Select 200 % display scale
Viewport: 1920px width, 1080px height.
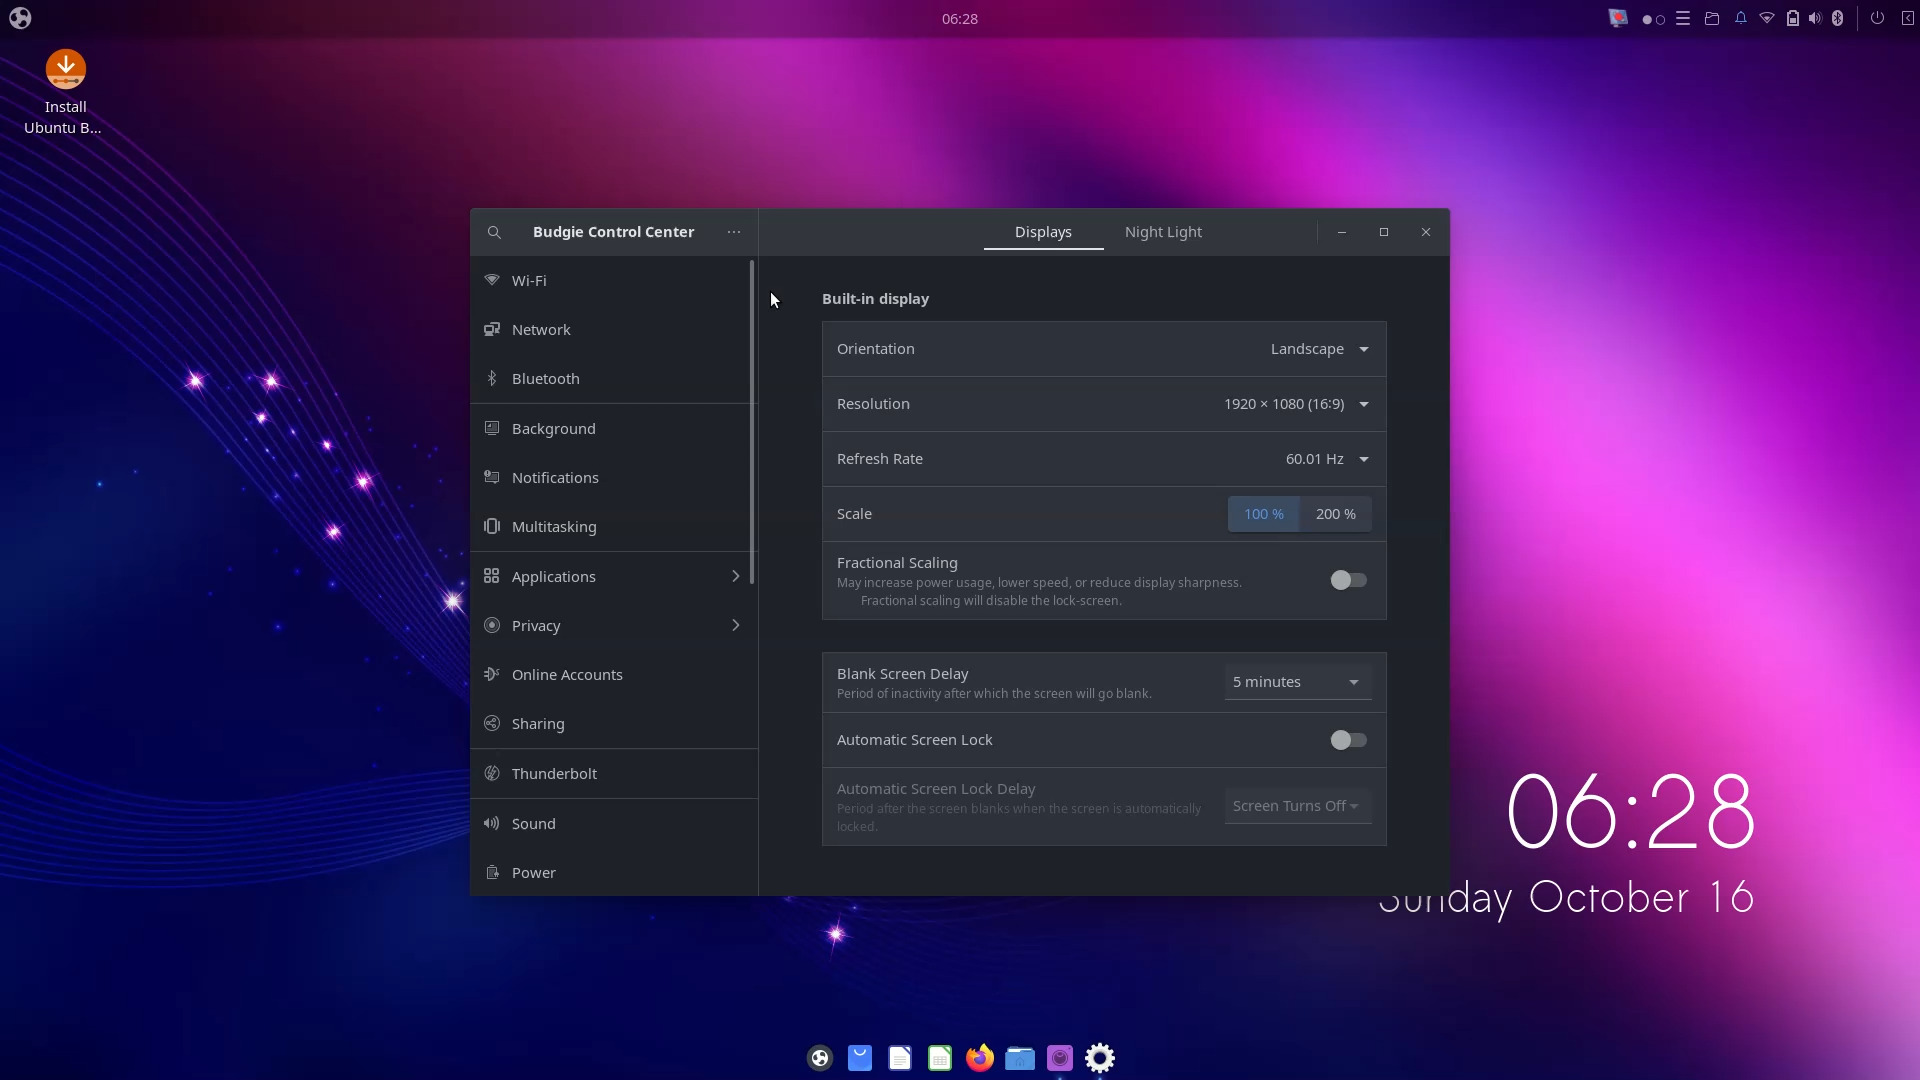1335,513
